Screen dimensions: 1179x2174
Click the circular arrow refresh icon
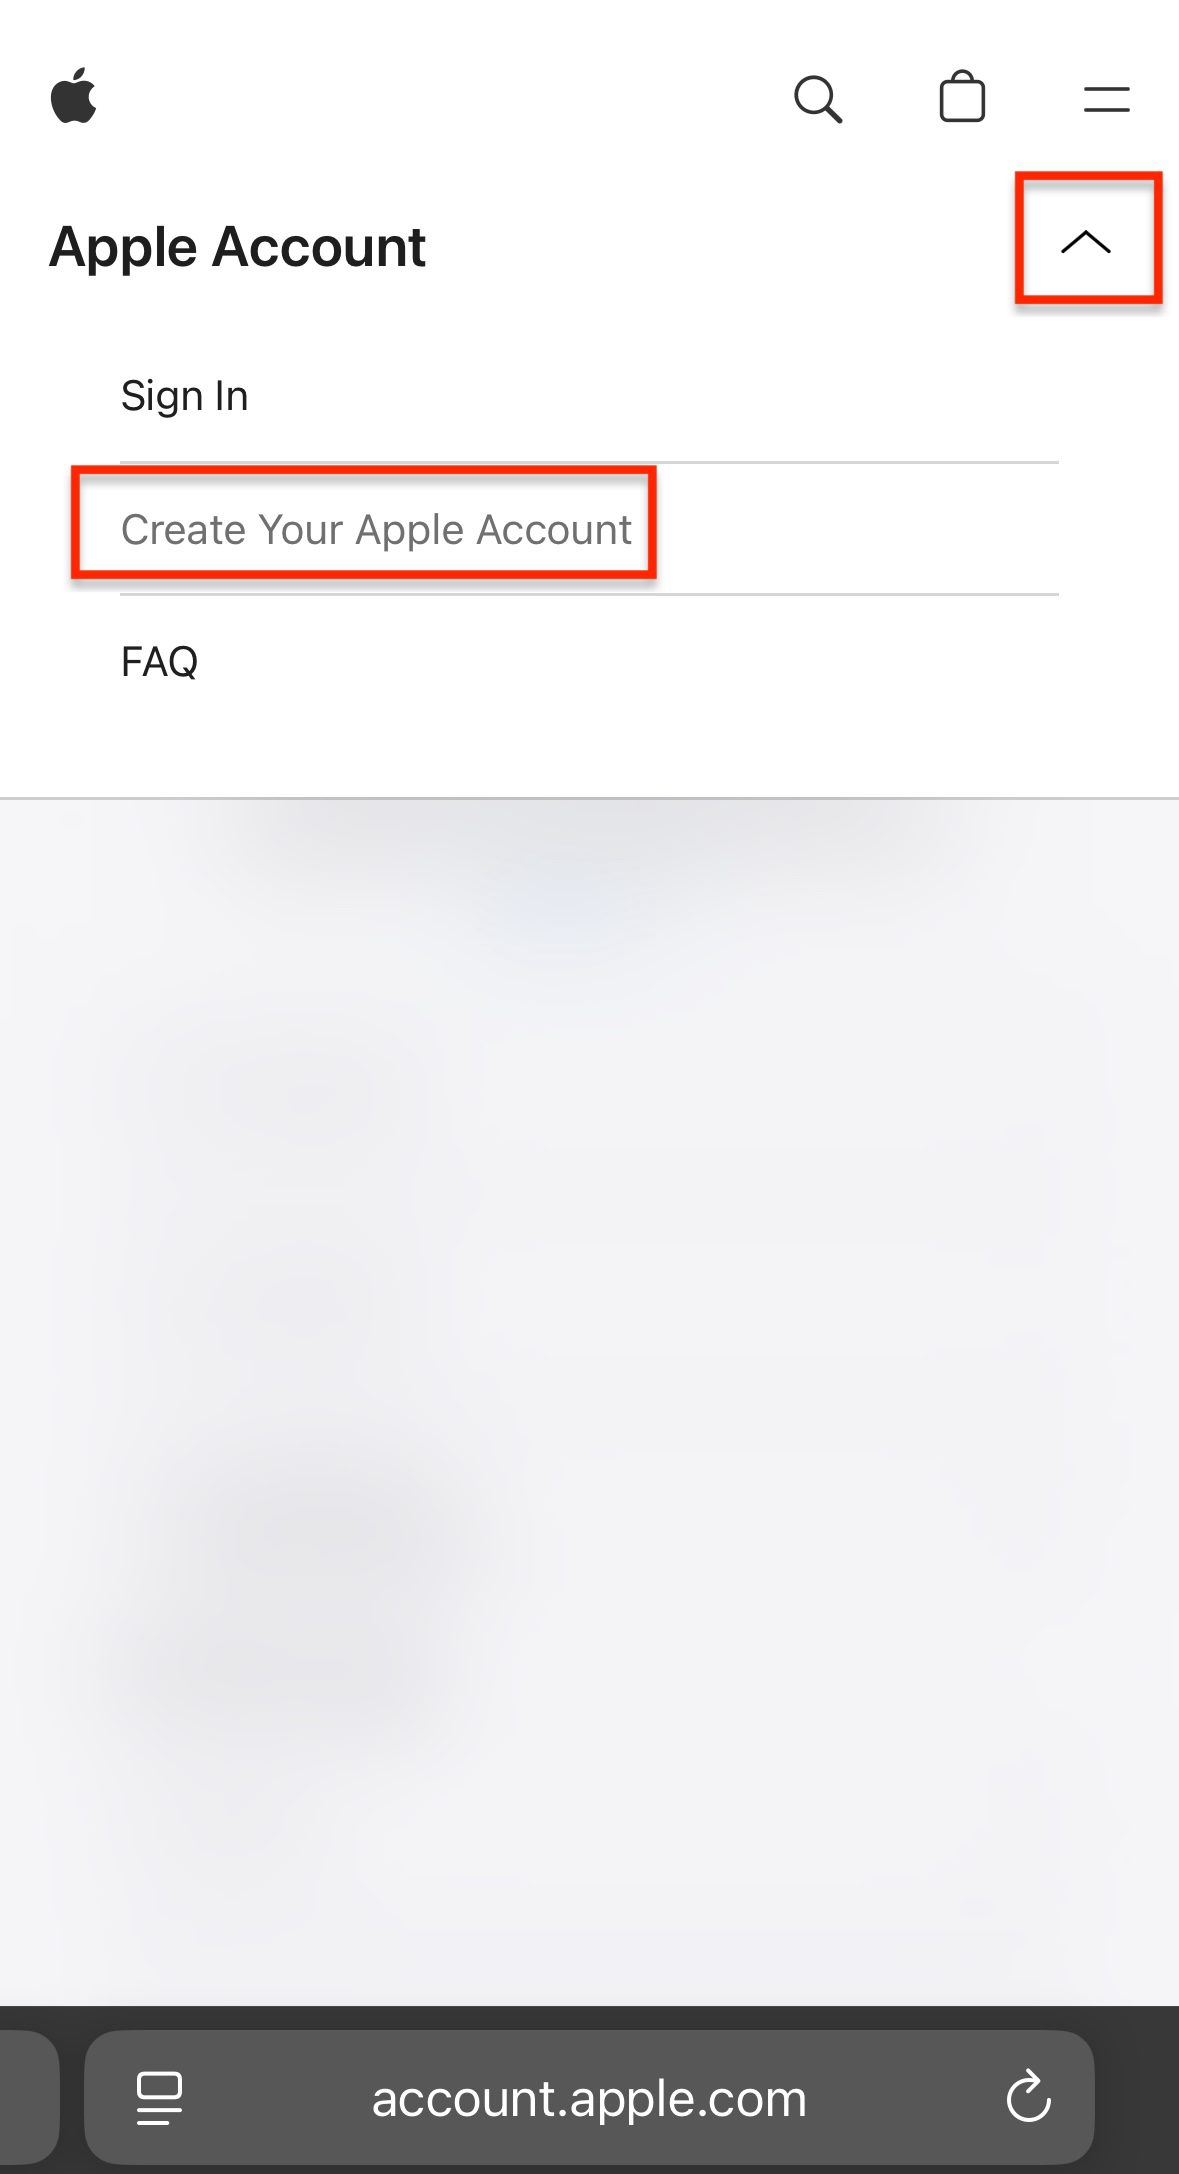click(1028, 2098)
